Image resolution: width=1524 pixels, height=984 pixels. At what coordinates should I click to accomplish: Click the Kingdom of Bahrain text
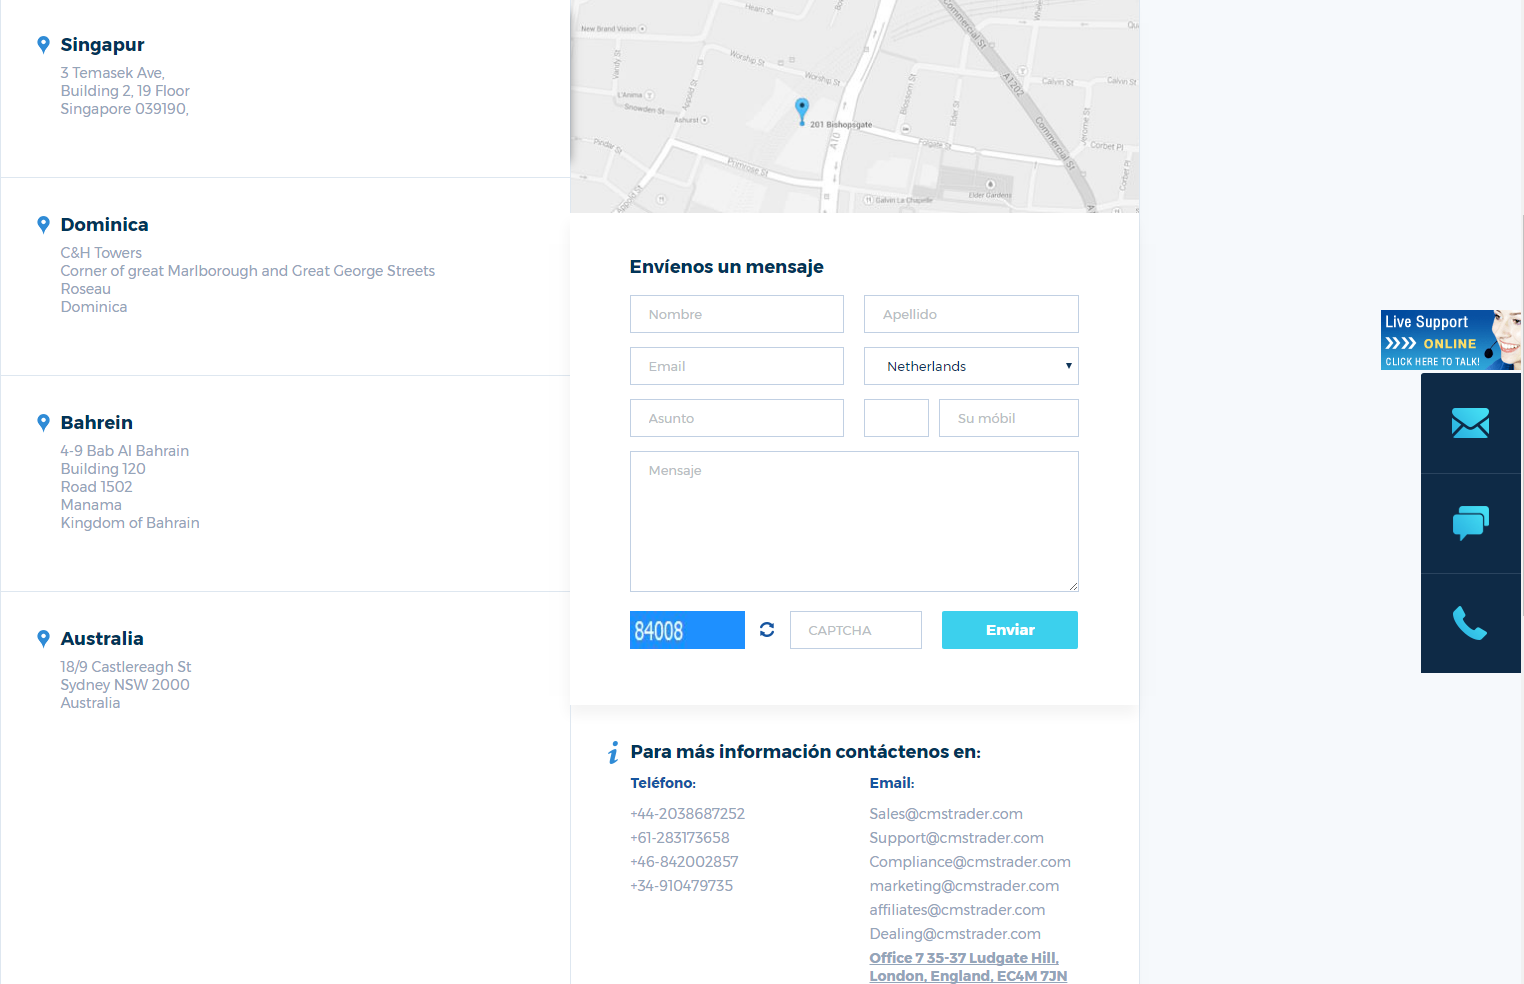coord(130,523)
